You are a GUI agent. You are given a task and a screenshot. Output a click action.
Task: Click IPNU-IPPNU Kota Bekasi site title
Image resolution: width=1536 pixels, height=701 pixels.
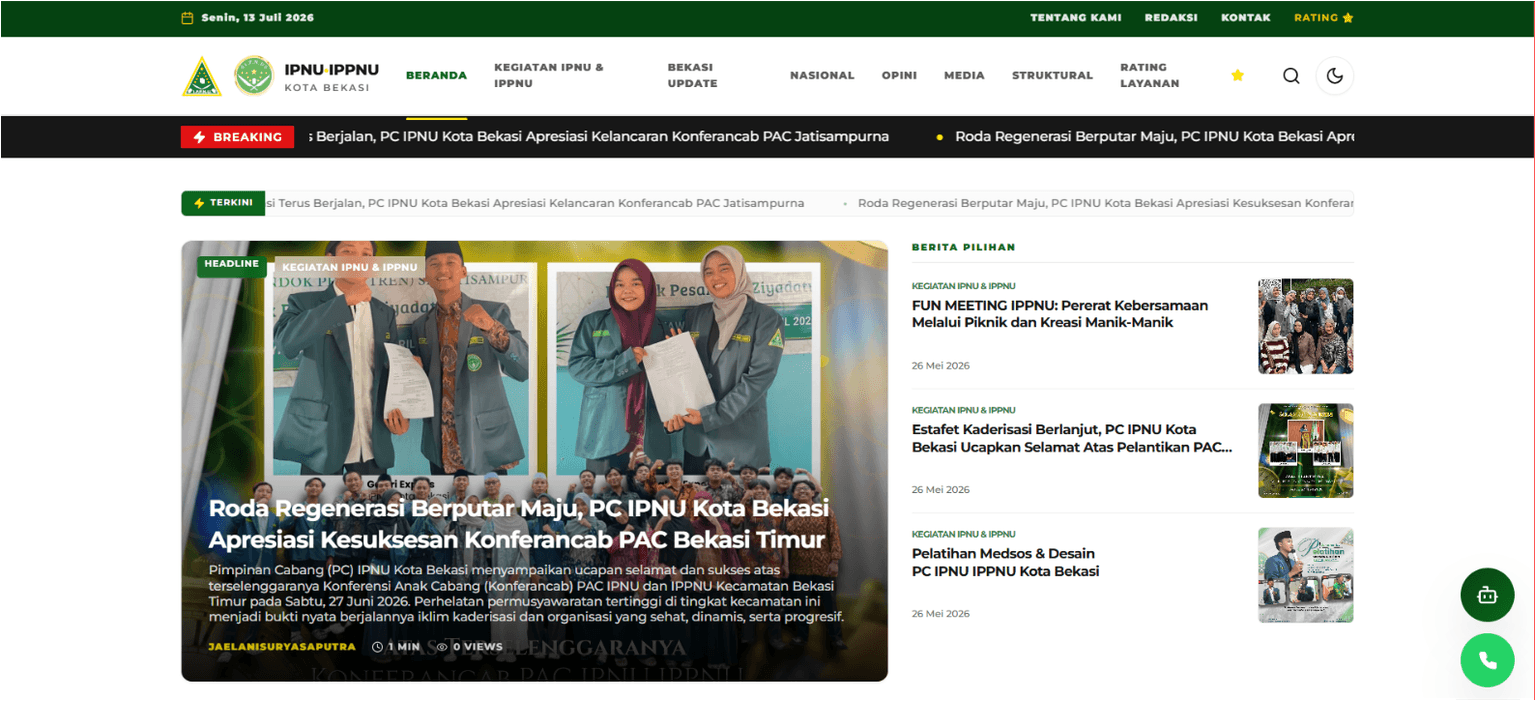331,77
